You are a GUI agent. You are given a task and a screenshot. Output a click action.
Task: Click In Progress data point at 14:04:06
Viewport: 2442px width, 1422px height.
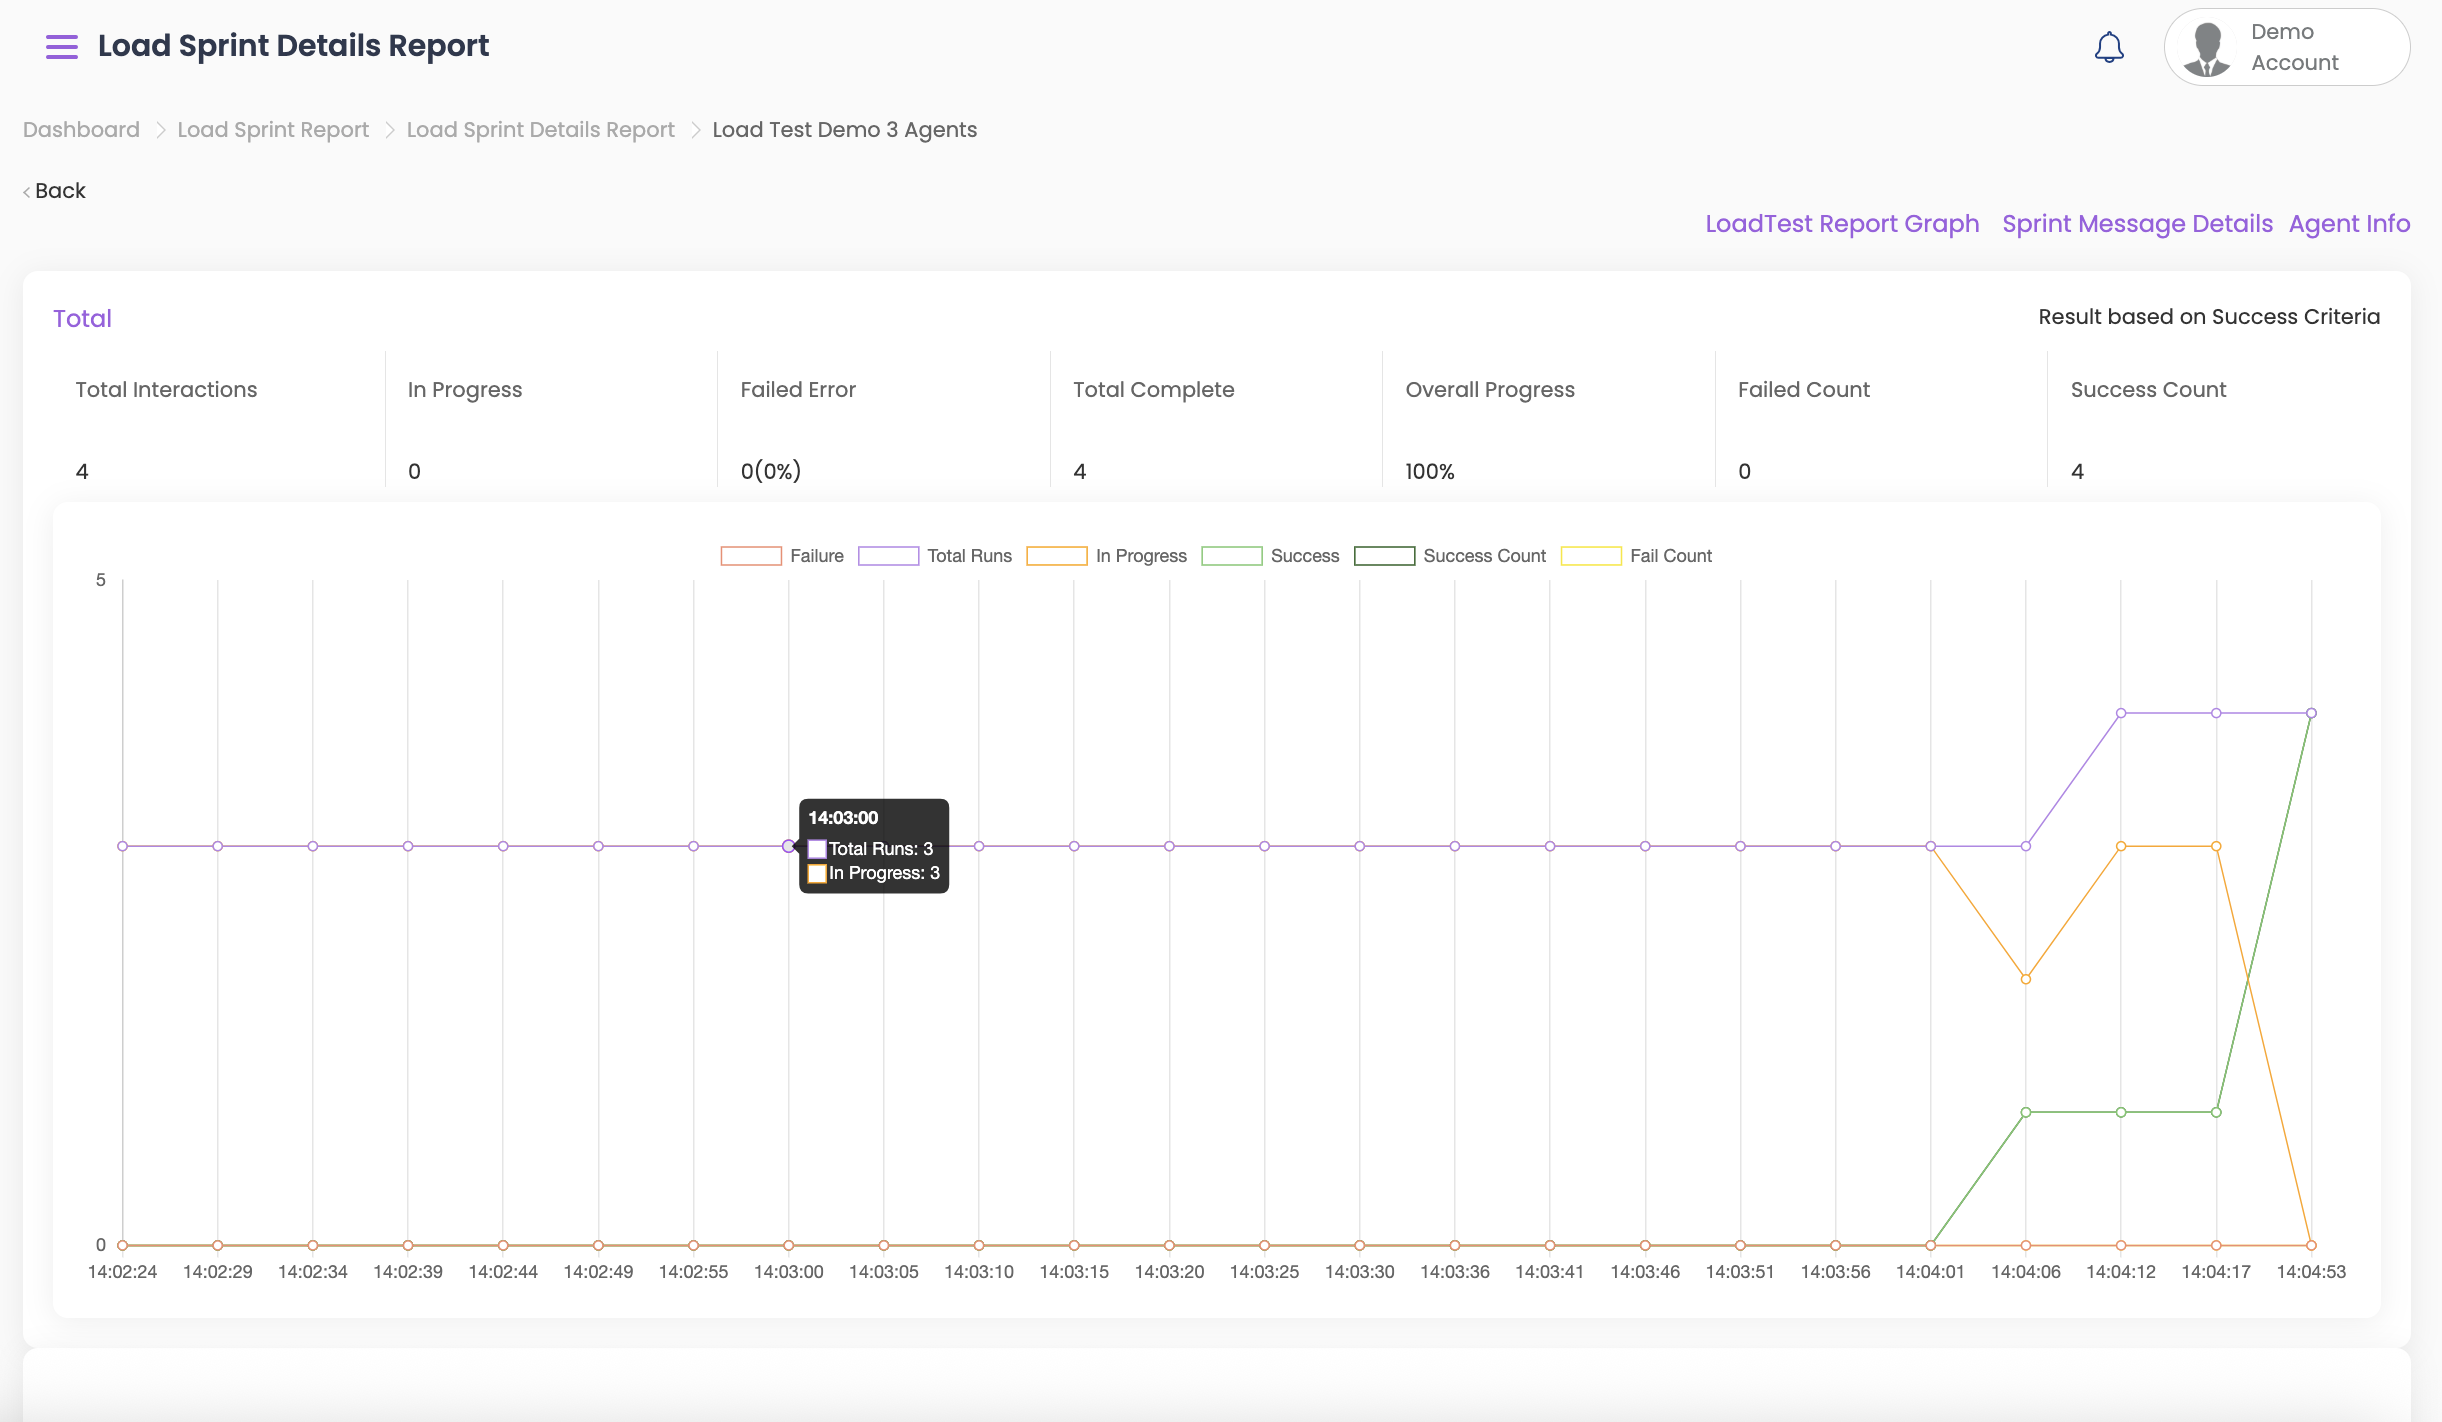(x=2026, y=979)
